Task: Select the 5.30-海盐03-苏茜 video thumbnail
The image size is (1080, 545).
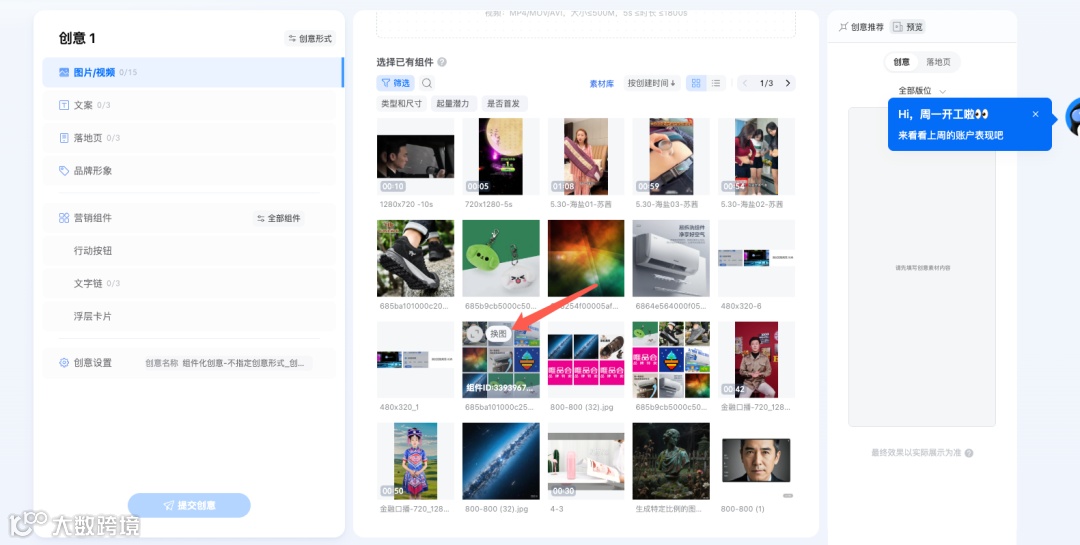Action: click(x=671, y=156)
